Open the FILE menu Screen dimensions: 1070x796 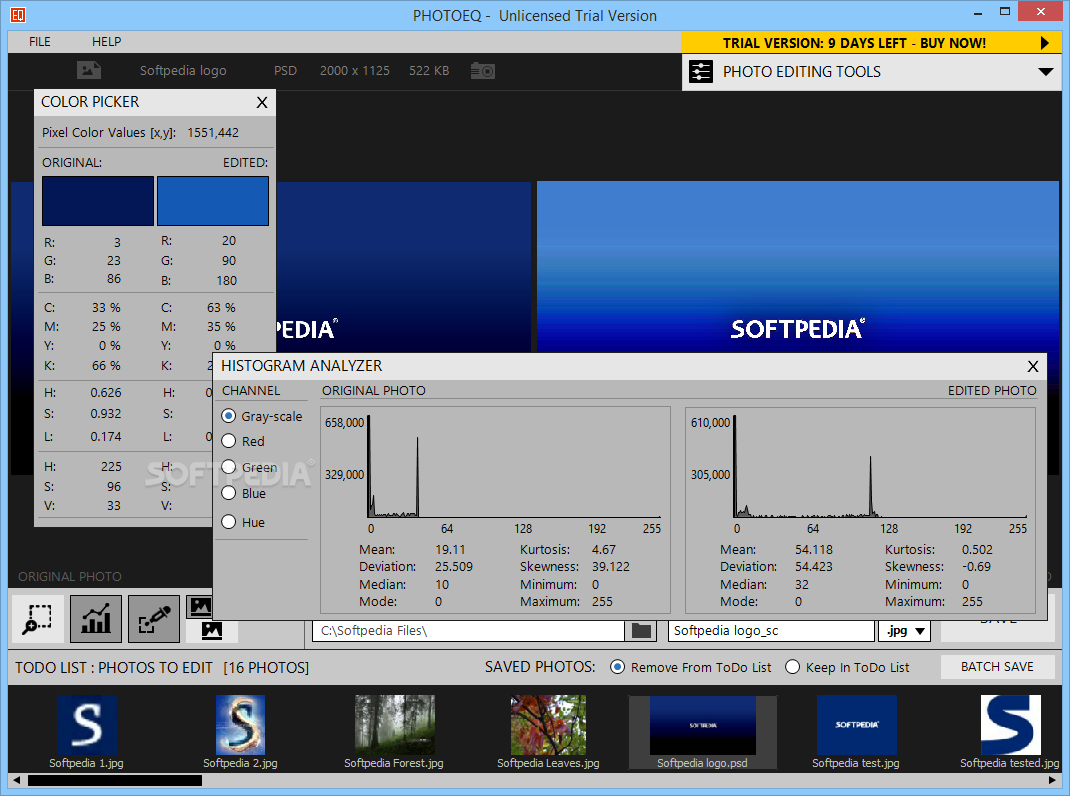point(40,42)
